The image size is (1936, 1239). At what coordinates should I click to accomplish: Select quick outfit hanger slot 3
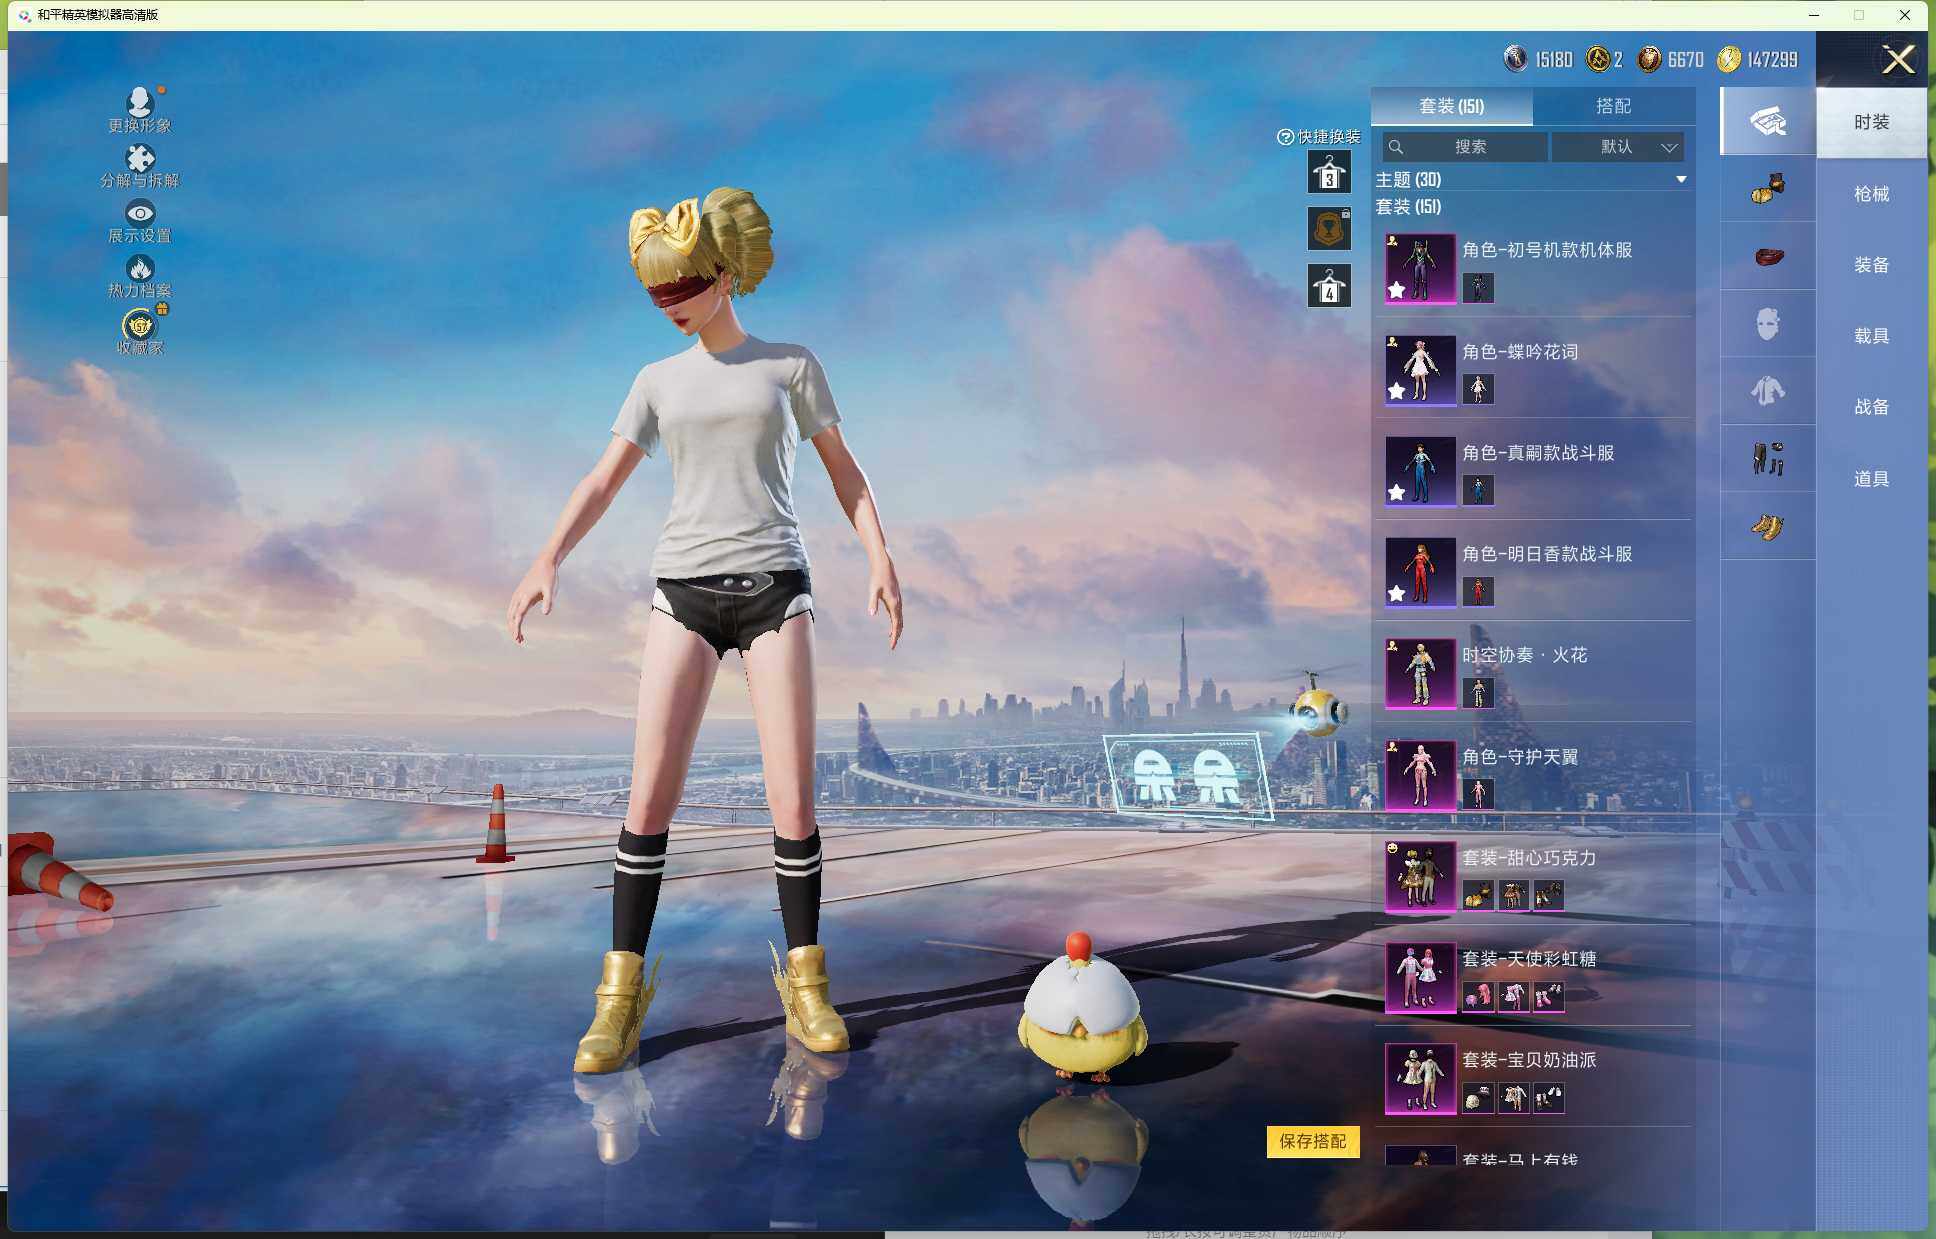click(x=1329, y=173)
